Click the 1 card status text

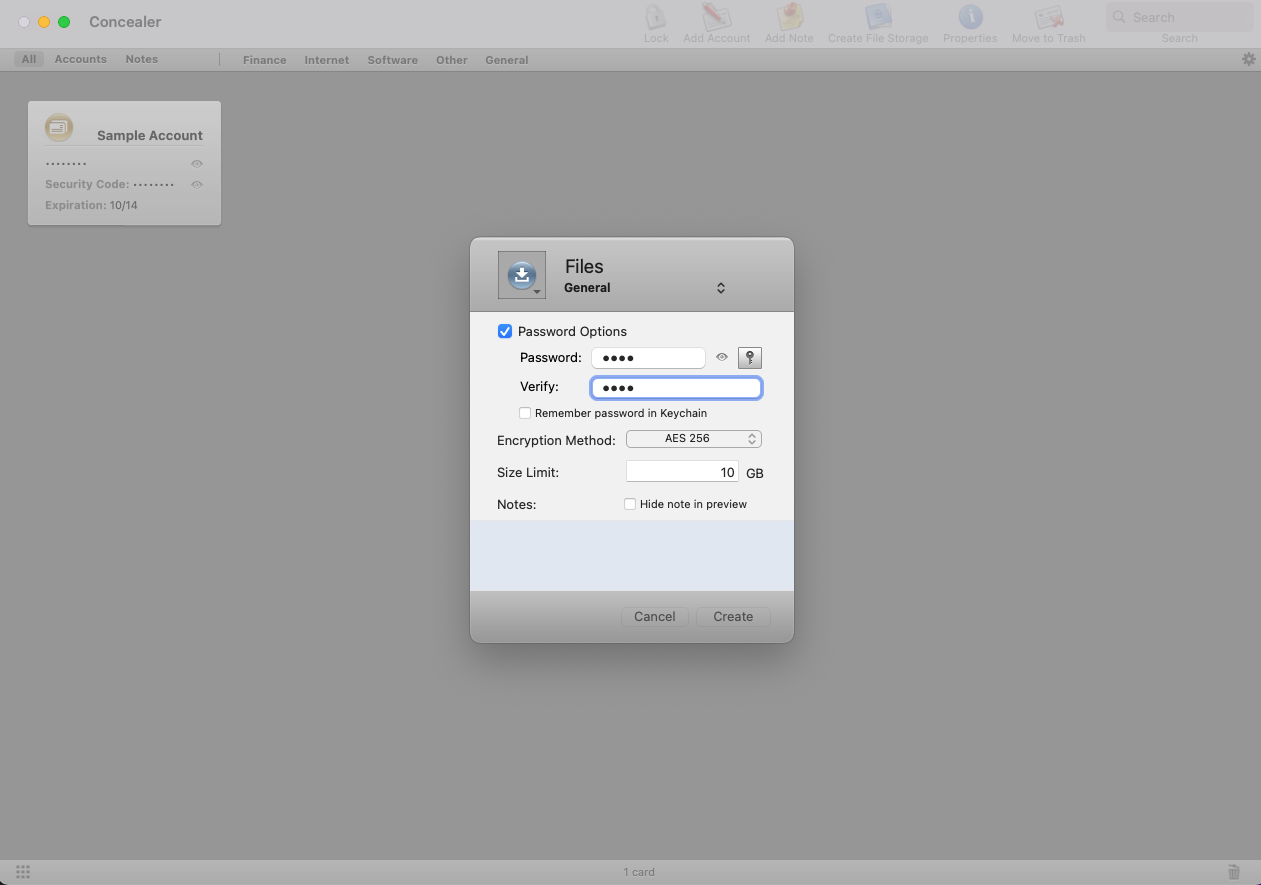639,872
